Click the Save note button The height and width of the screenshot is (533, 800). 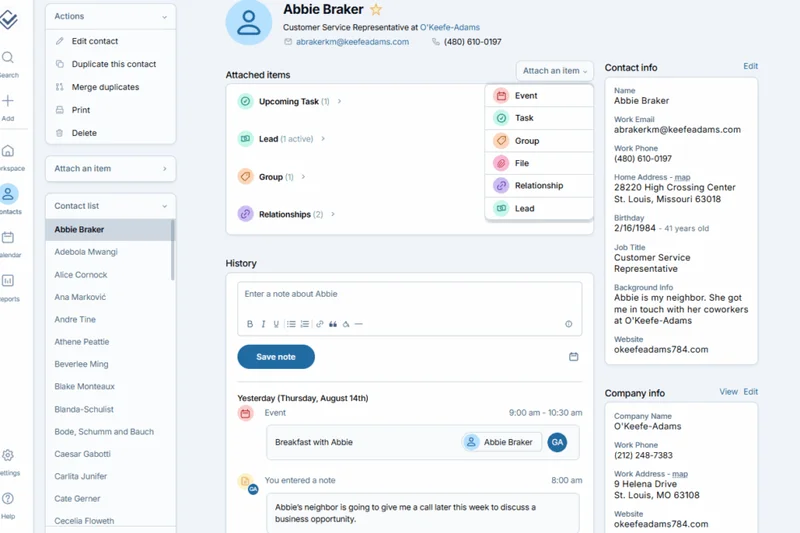coord(276,357)
